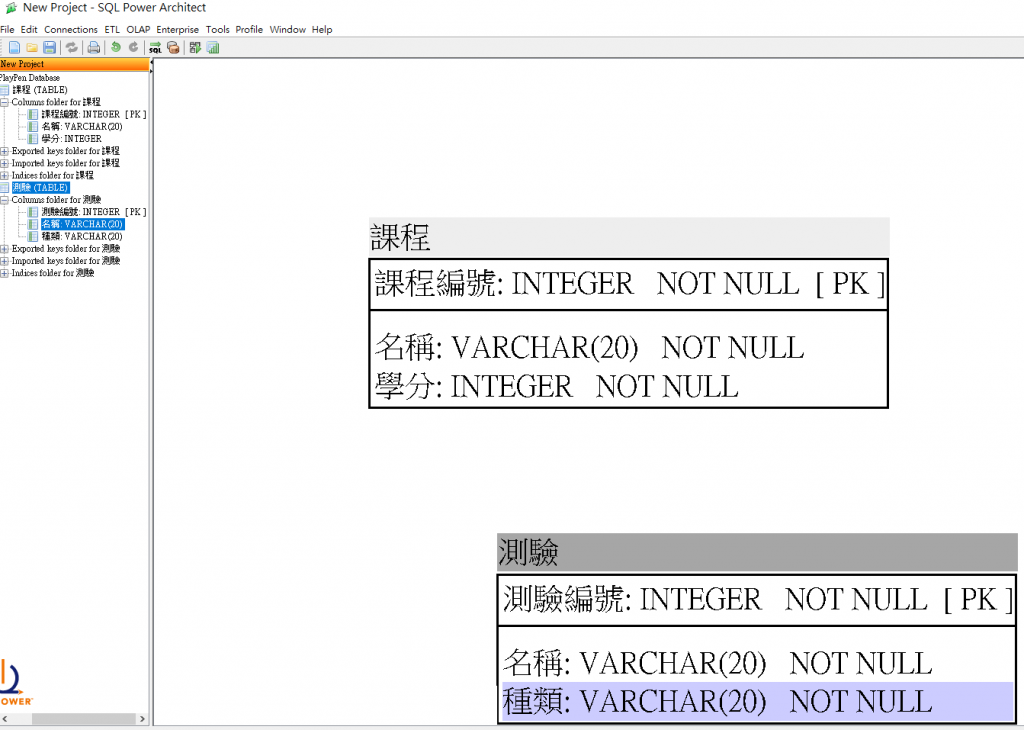1024x730 pixels.
Task: Select PlayPen Database in the tree
Action: tap(30, 78)
